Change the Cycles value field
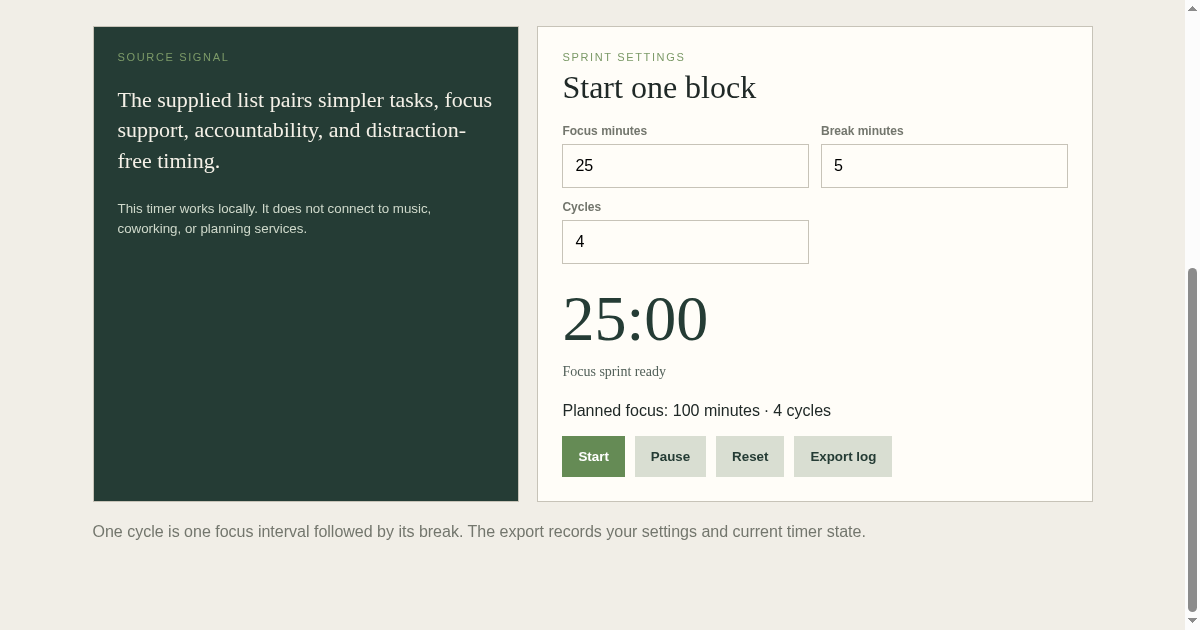This screenshot has width=1200, height=630. click(685, 242)
